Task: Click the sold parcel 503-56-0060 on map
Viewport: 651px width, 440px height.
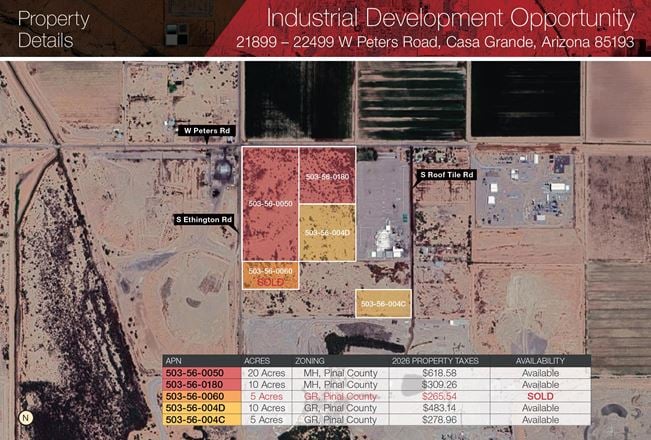Action: (270, 276)
